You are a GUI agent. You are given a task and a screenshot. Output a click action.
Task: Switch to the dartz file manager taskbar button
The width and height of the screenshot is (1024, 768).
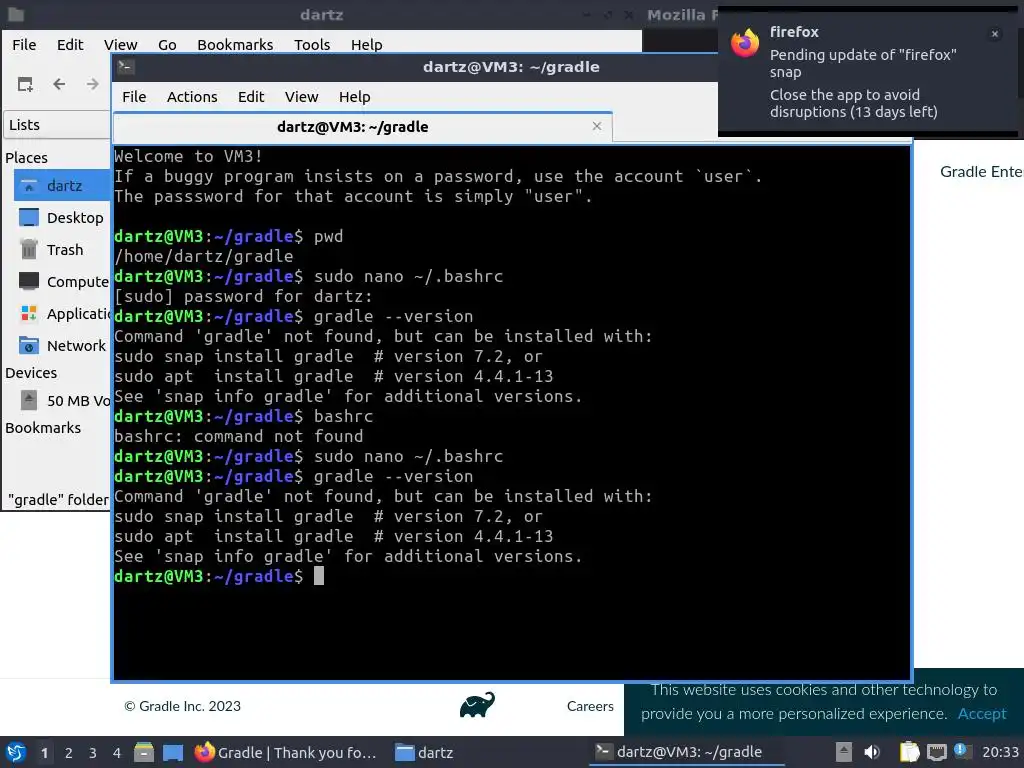pos(424,752)
